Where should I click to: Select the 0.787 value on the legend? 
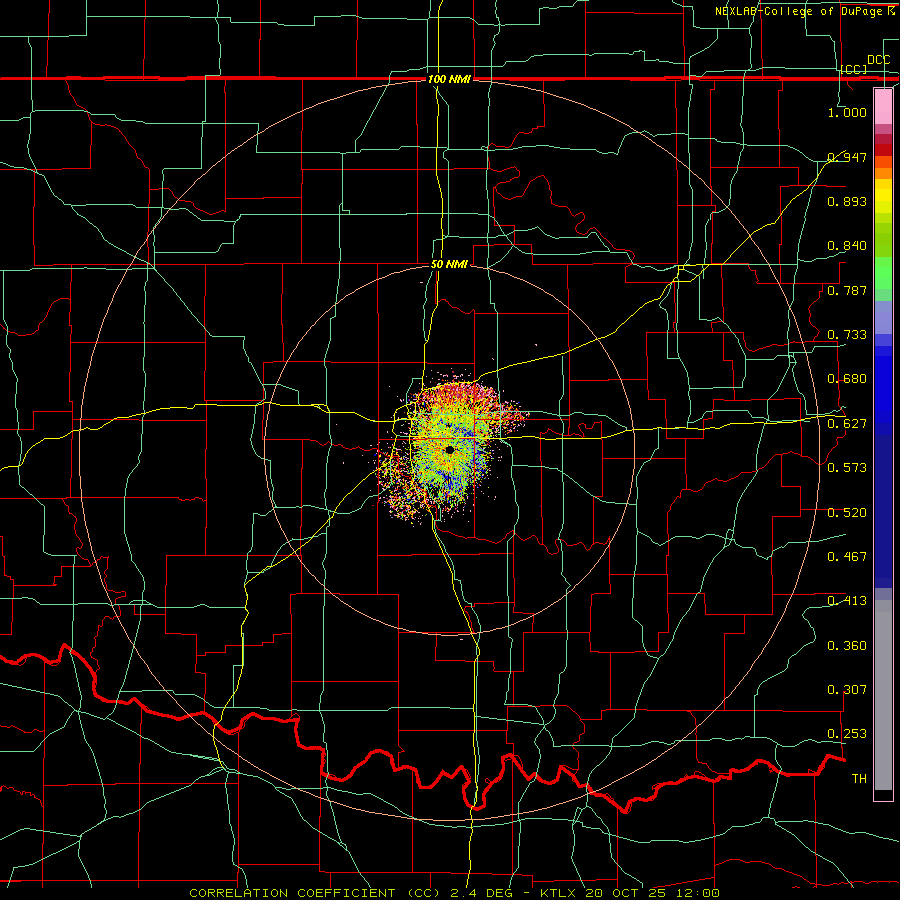click(847, 290)
